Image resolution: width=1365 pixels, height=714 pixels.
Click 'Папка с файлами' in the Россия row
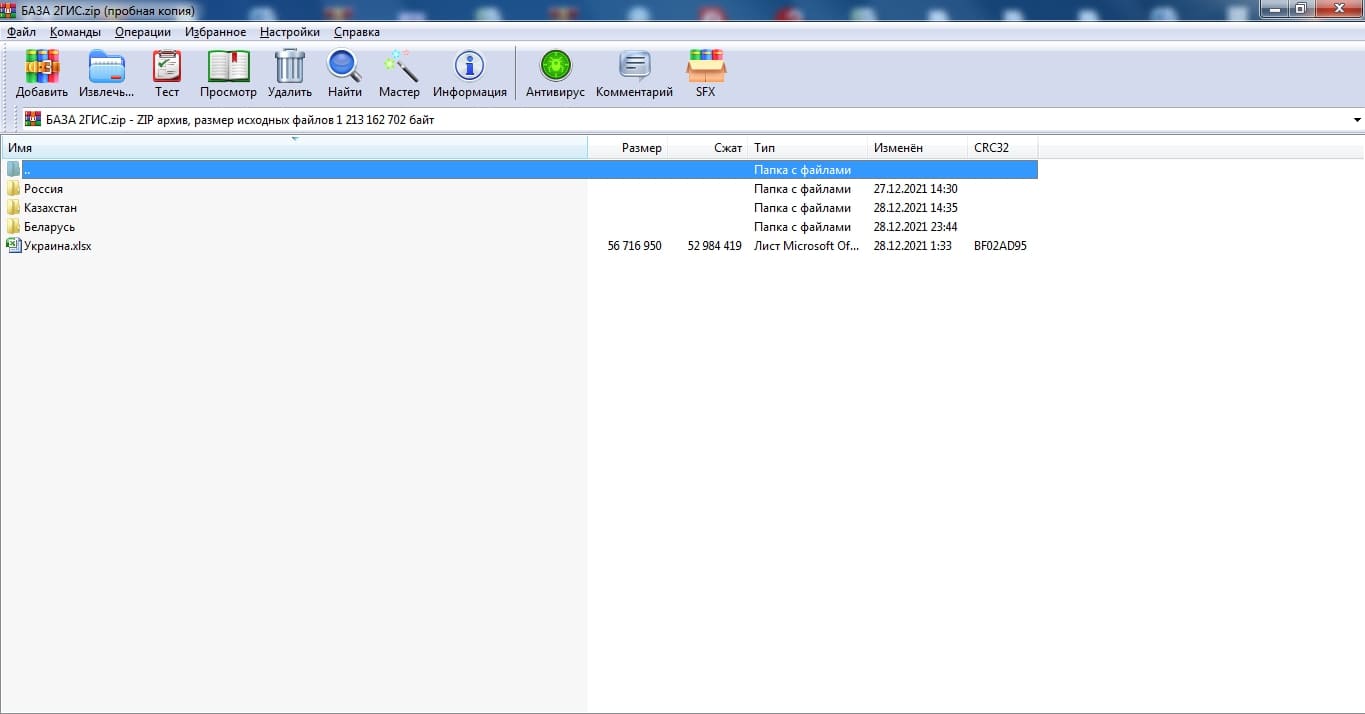point(802,188)
